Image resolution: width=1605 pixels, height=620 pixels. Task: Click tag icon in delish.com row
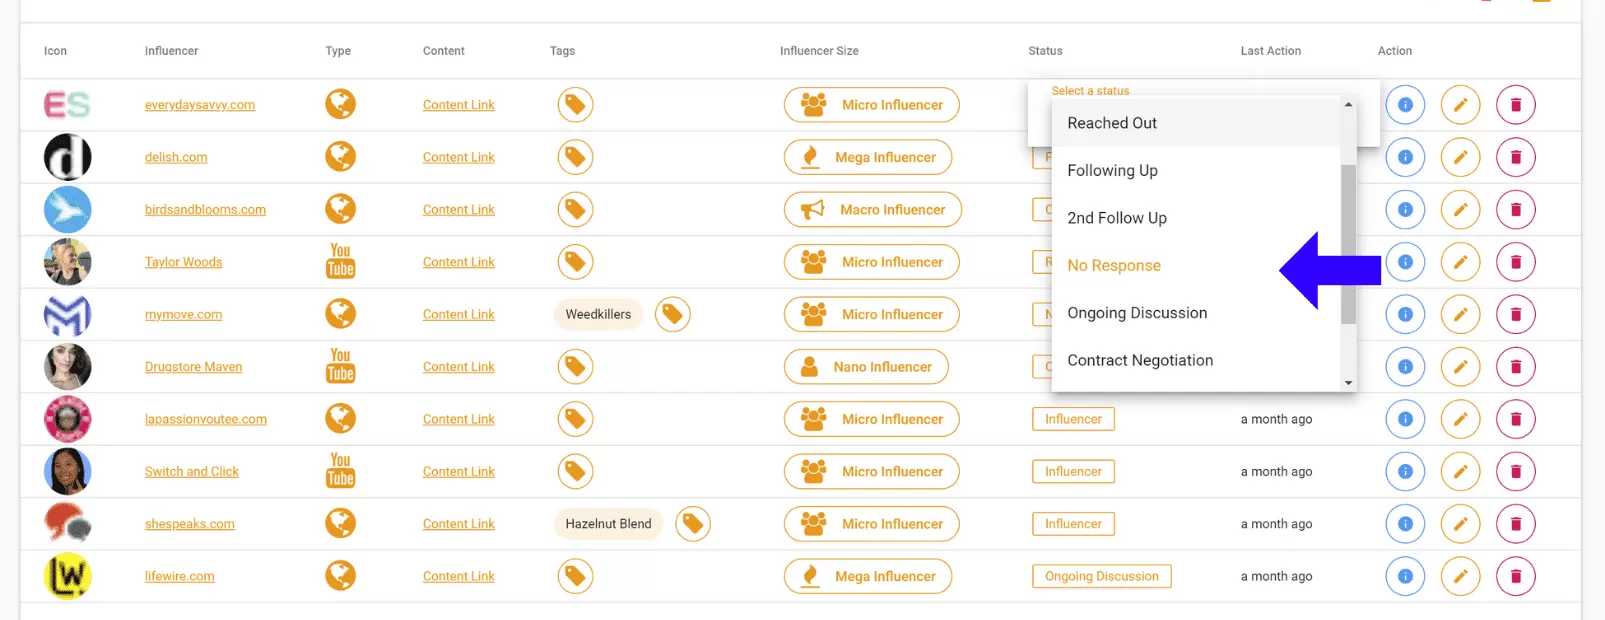[x=575, y=157]
